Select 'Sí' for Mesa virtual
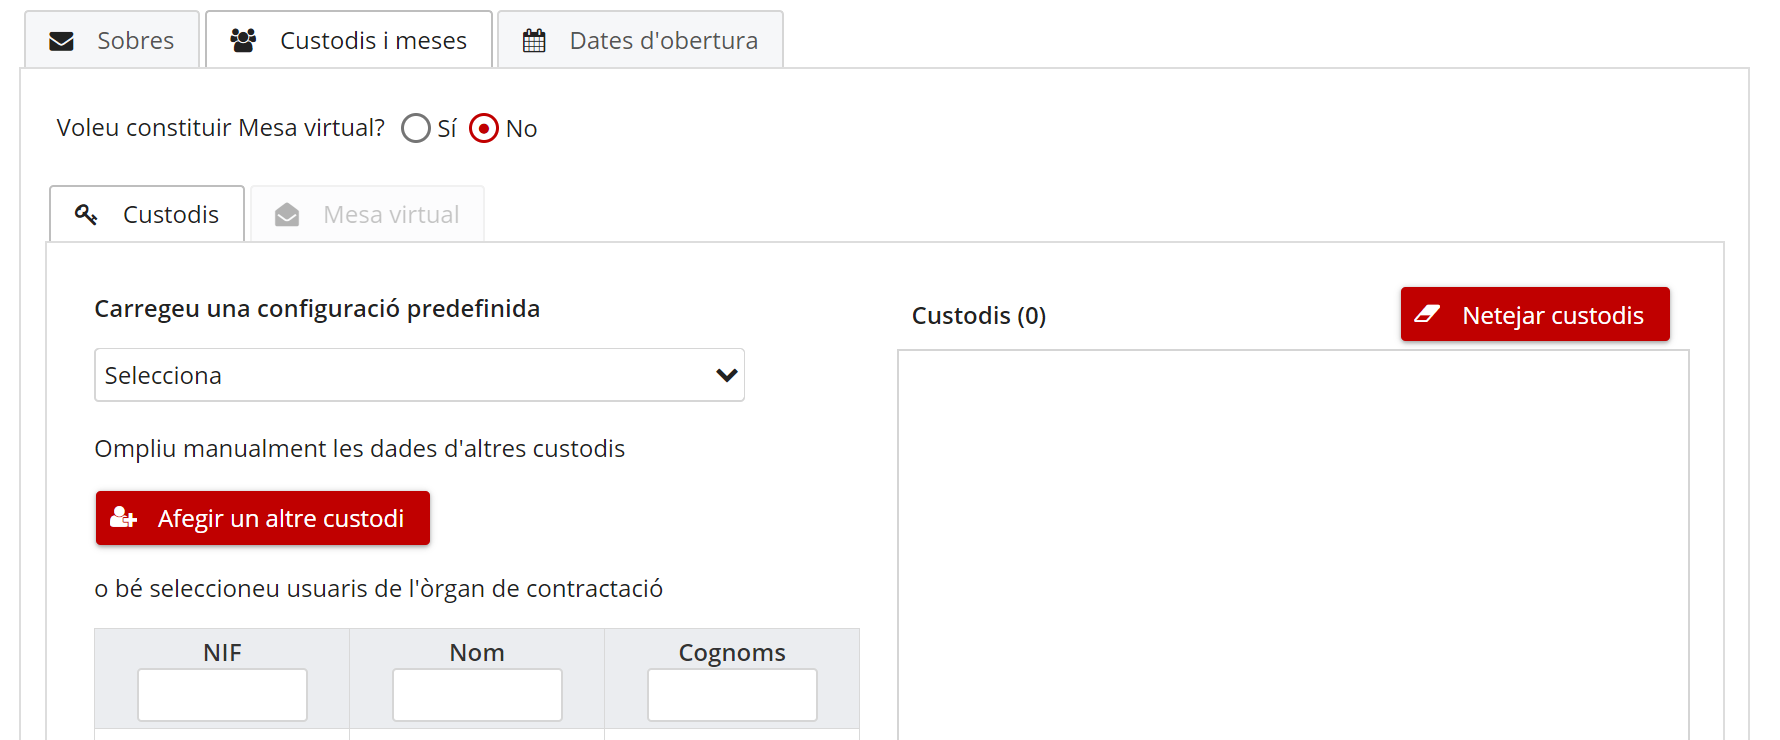Image resolution: width=1780 pixels, height=740 pixels. (416, 128)
